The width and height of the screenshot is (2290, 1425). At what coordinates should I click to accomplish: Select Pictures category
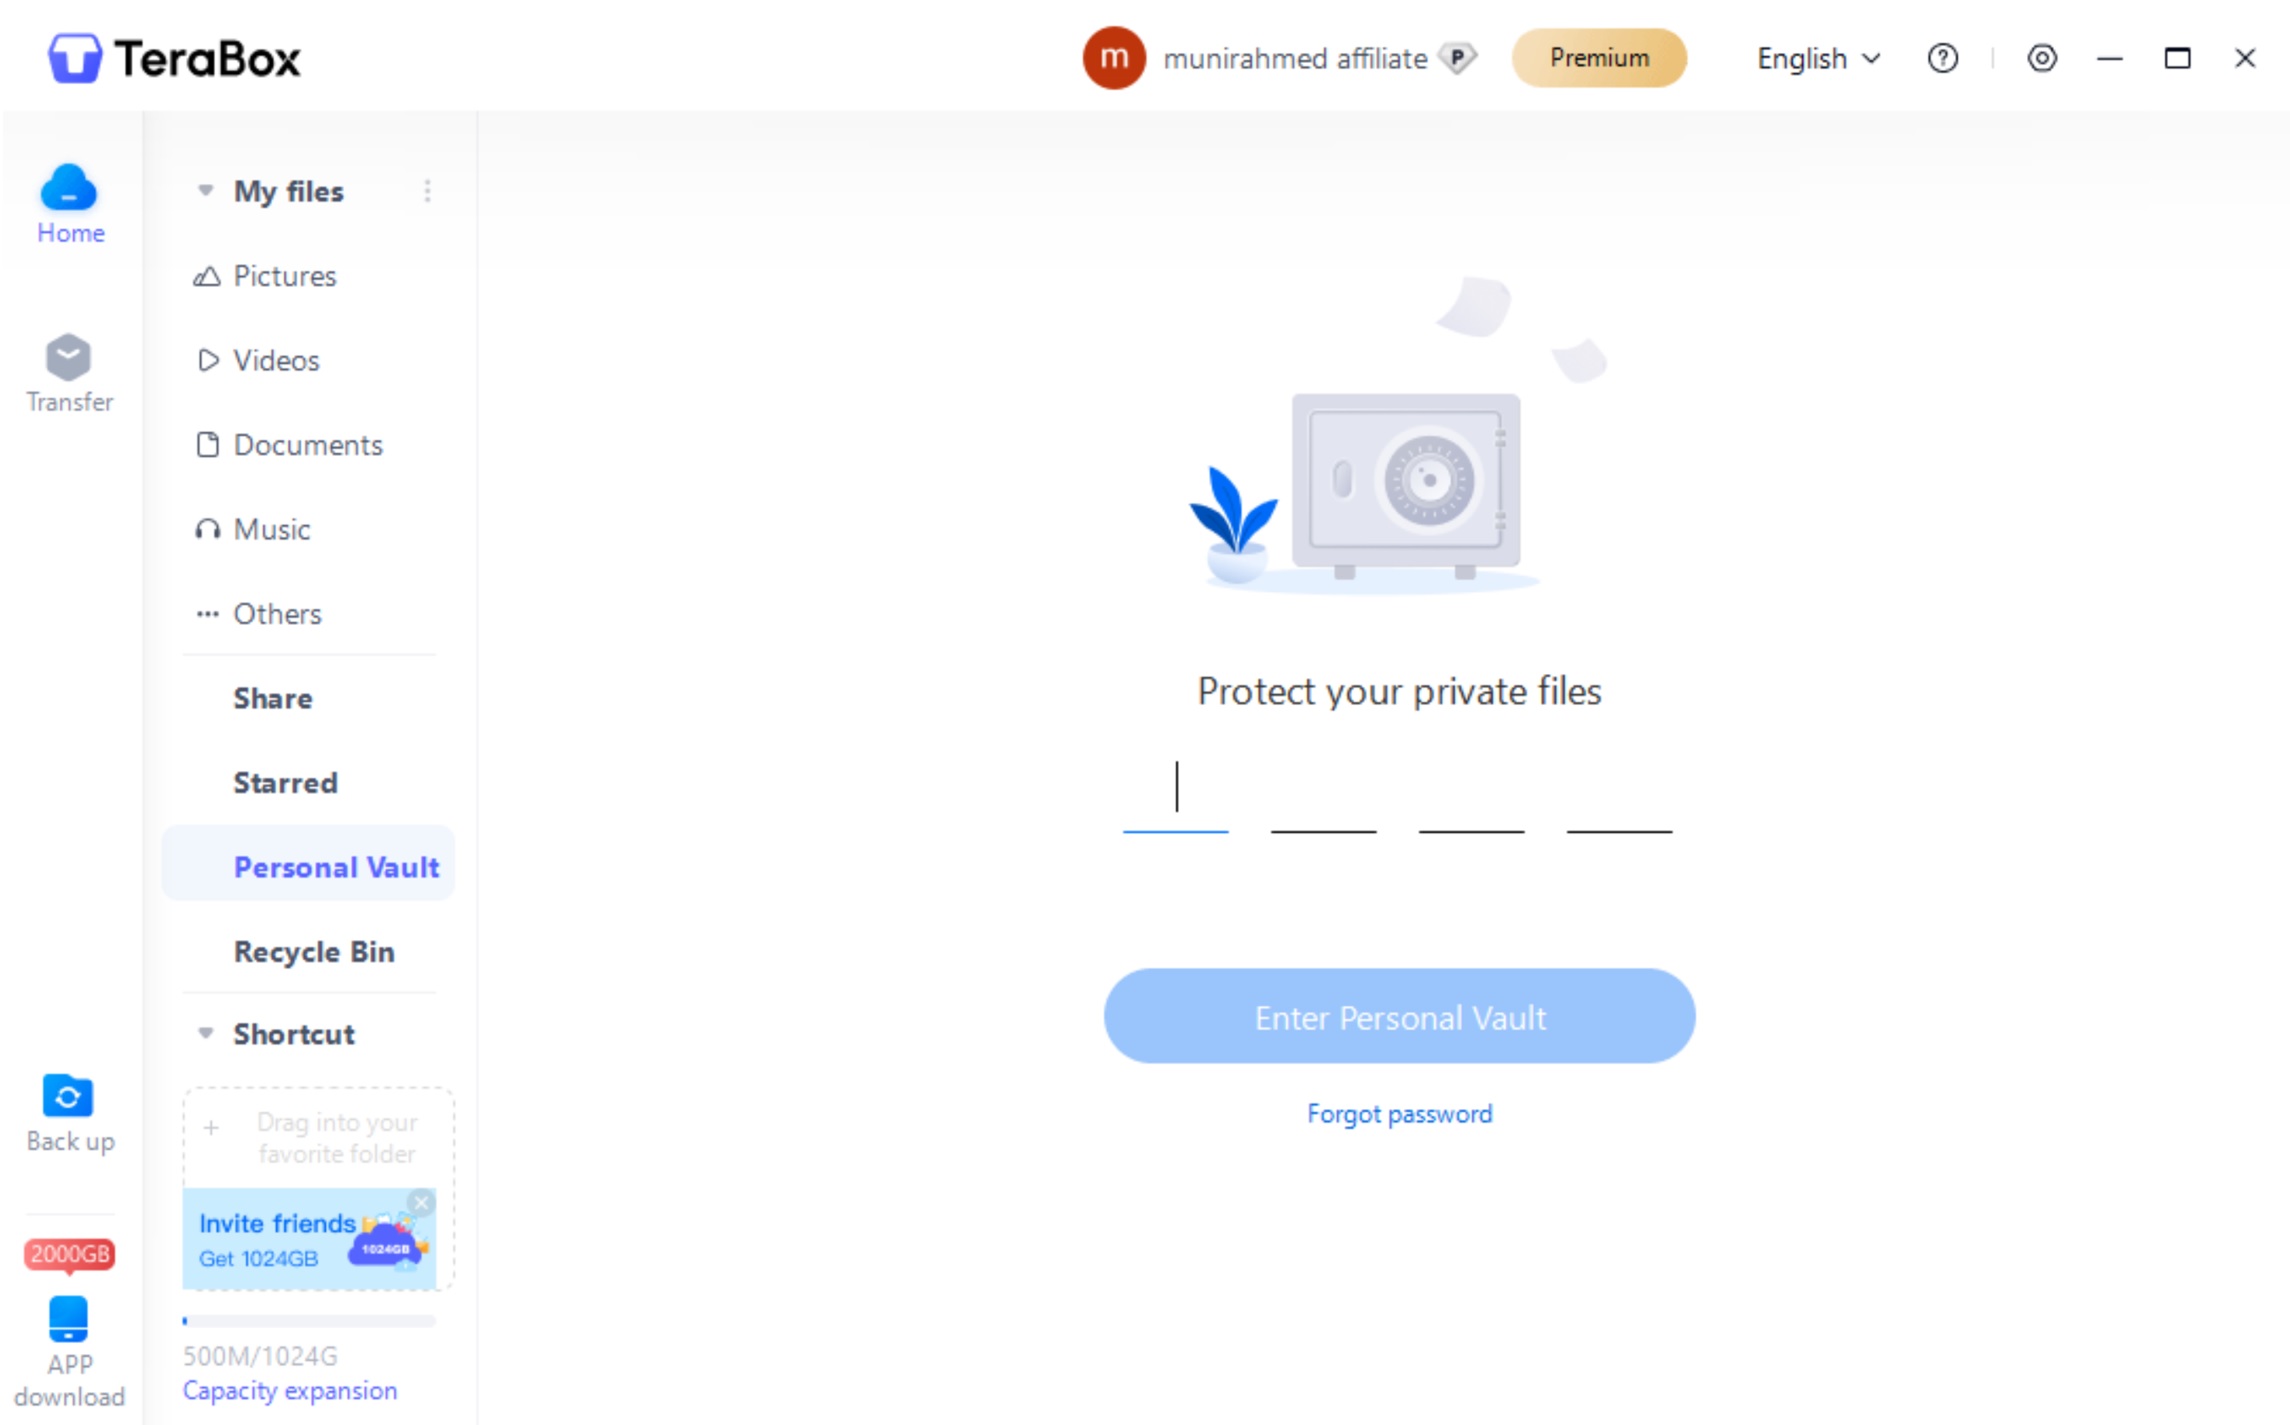[x=284, y=276]
